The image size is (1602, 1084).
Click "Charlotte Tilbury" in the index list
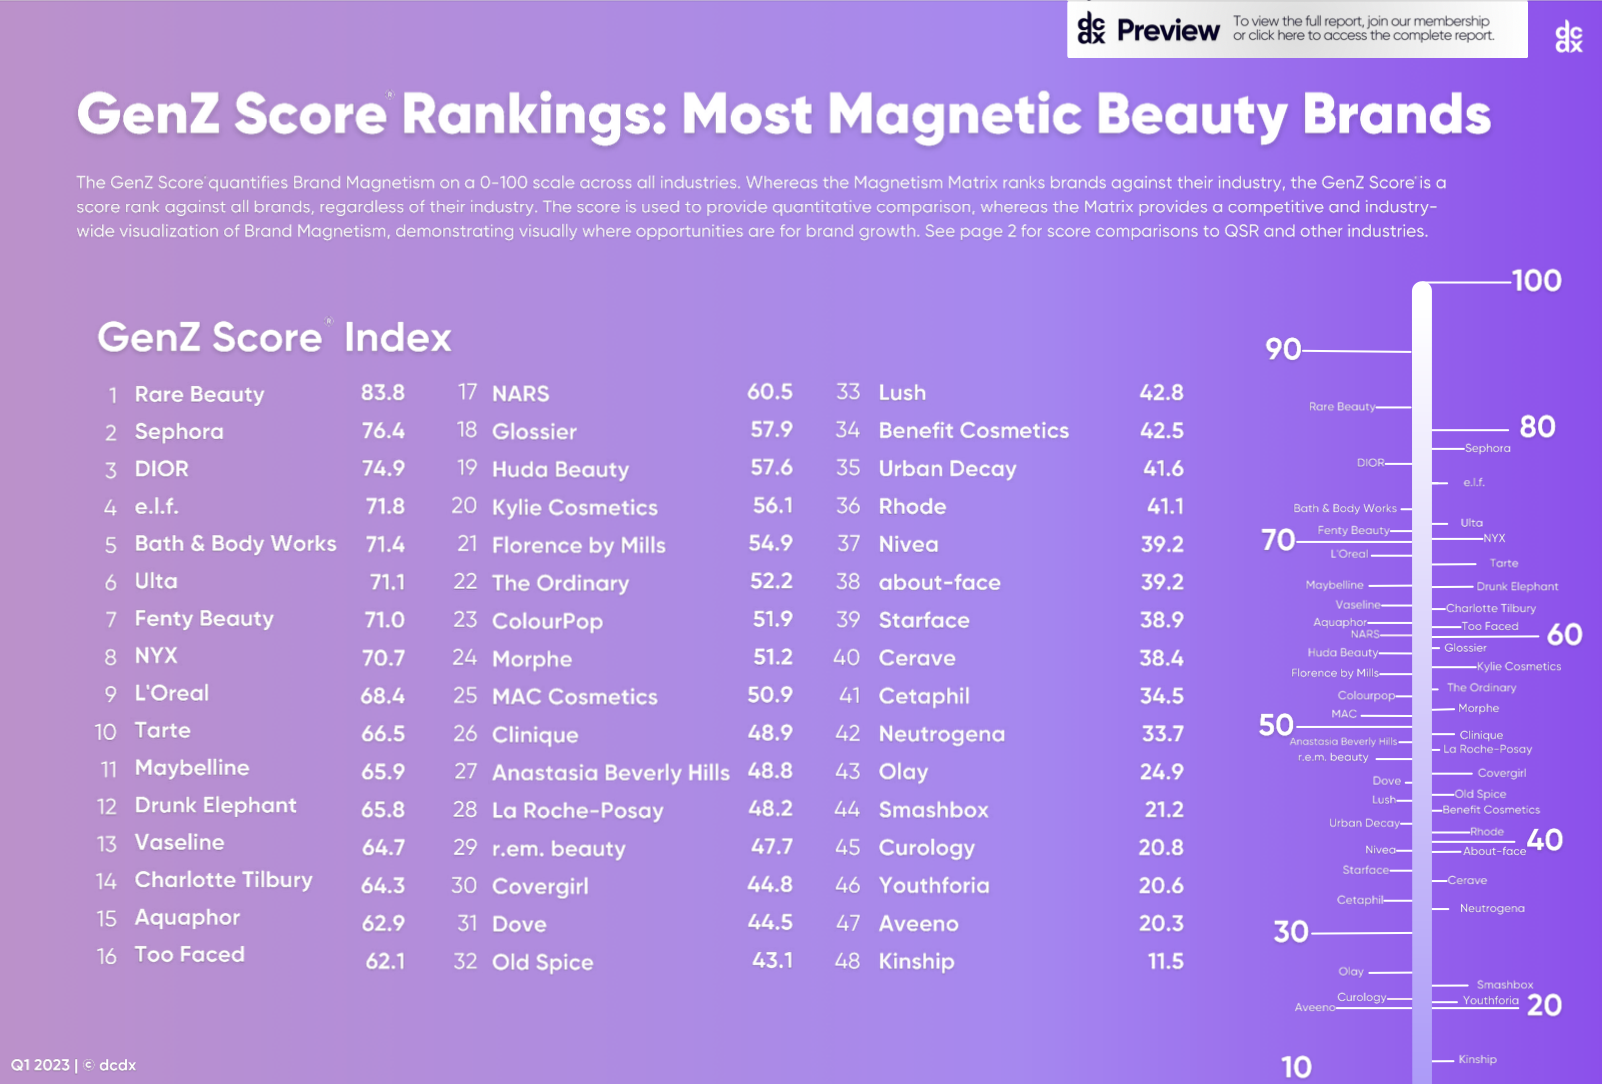(x=223, y=880)
